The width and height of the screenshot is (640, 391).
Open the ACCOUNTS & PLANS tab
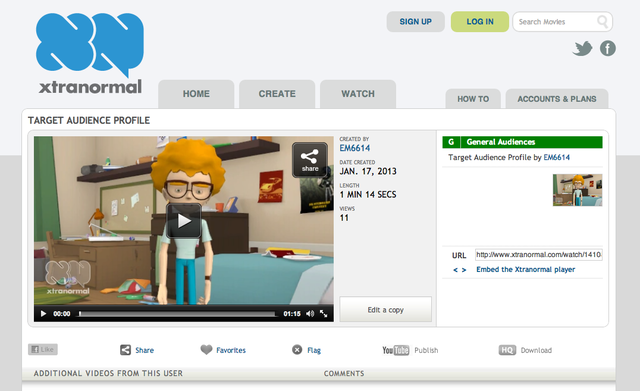coord(557,99)
